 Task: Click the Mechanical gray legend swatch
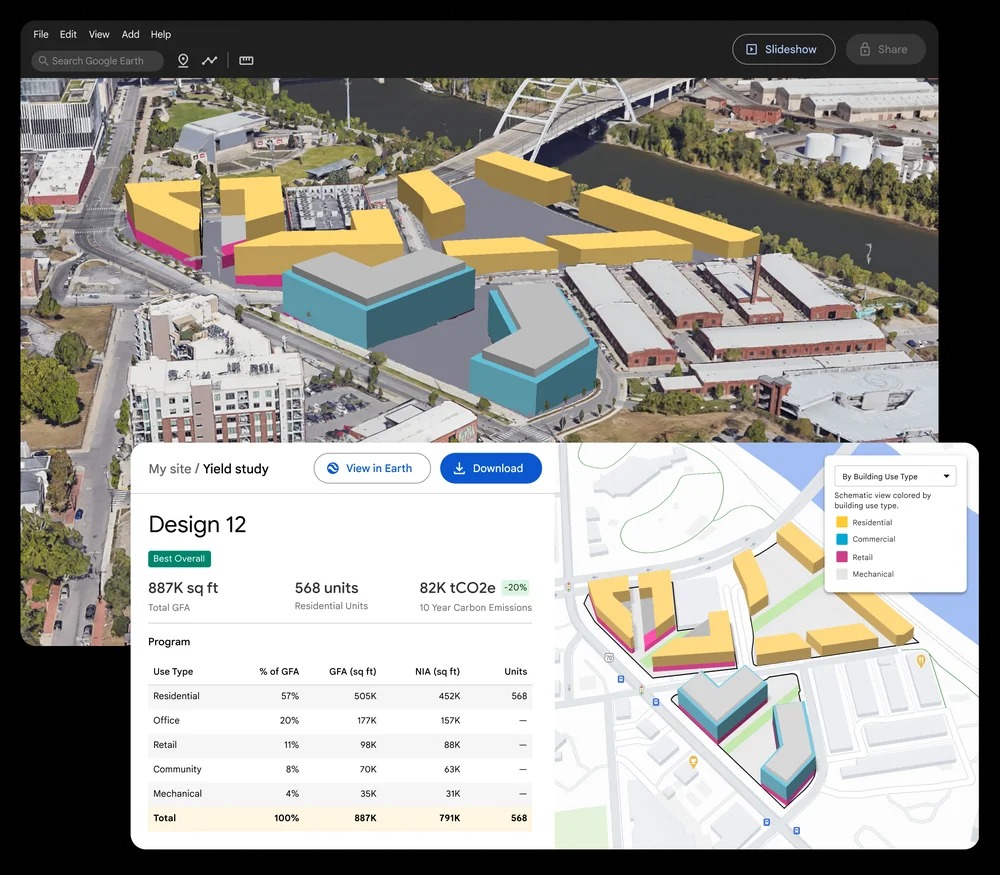click(842, 574)
